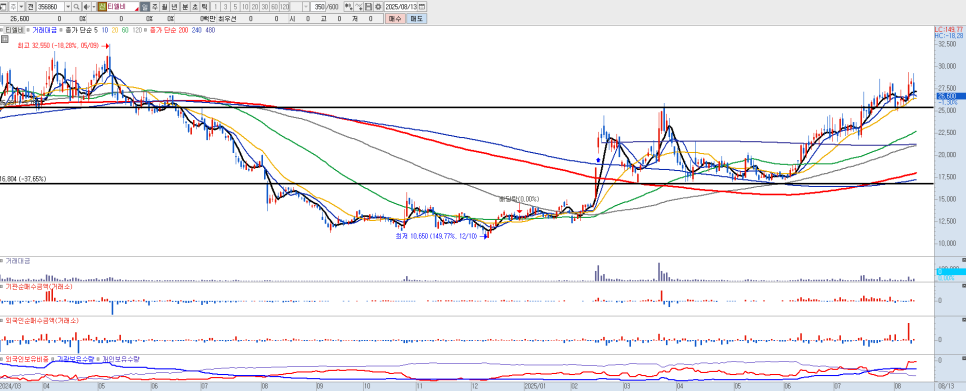The height and width of the screenshot is (391, 966).
Task: Open the dropdown arrow at top-left toolbar
Action: coord(20,6)
